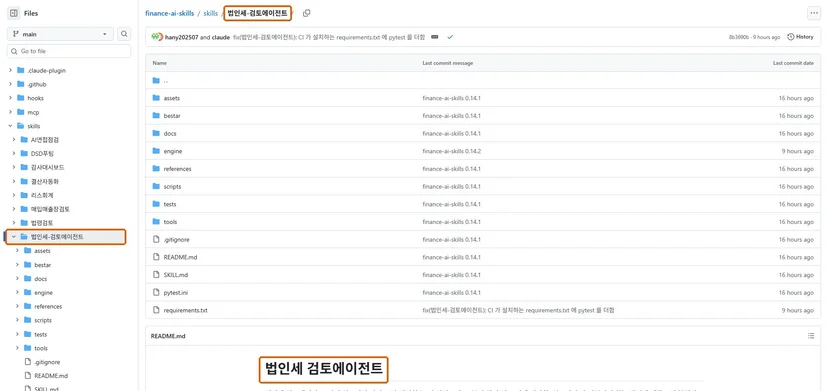Click the parent directory folder icon
Screen dimensions: 828x391
156,81
